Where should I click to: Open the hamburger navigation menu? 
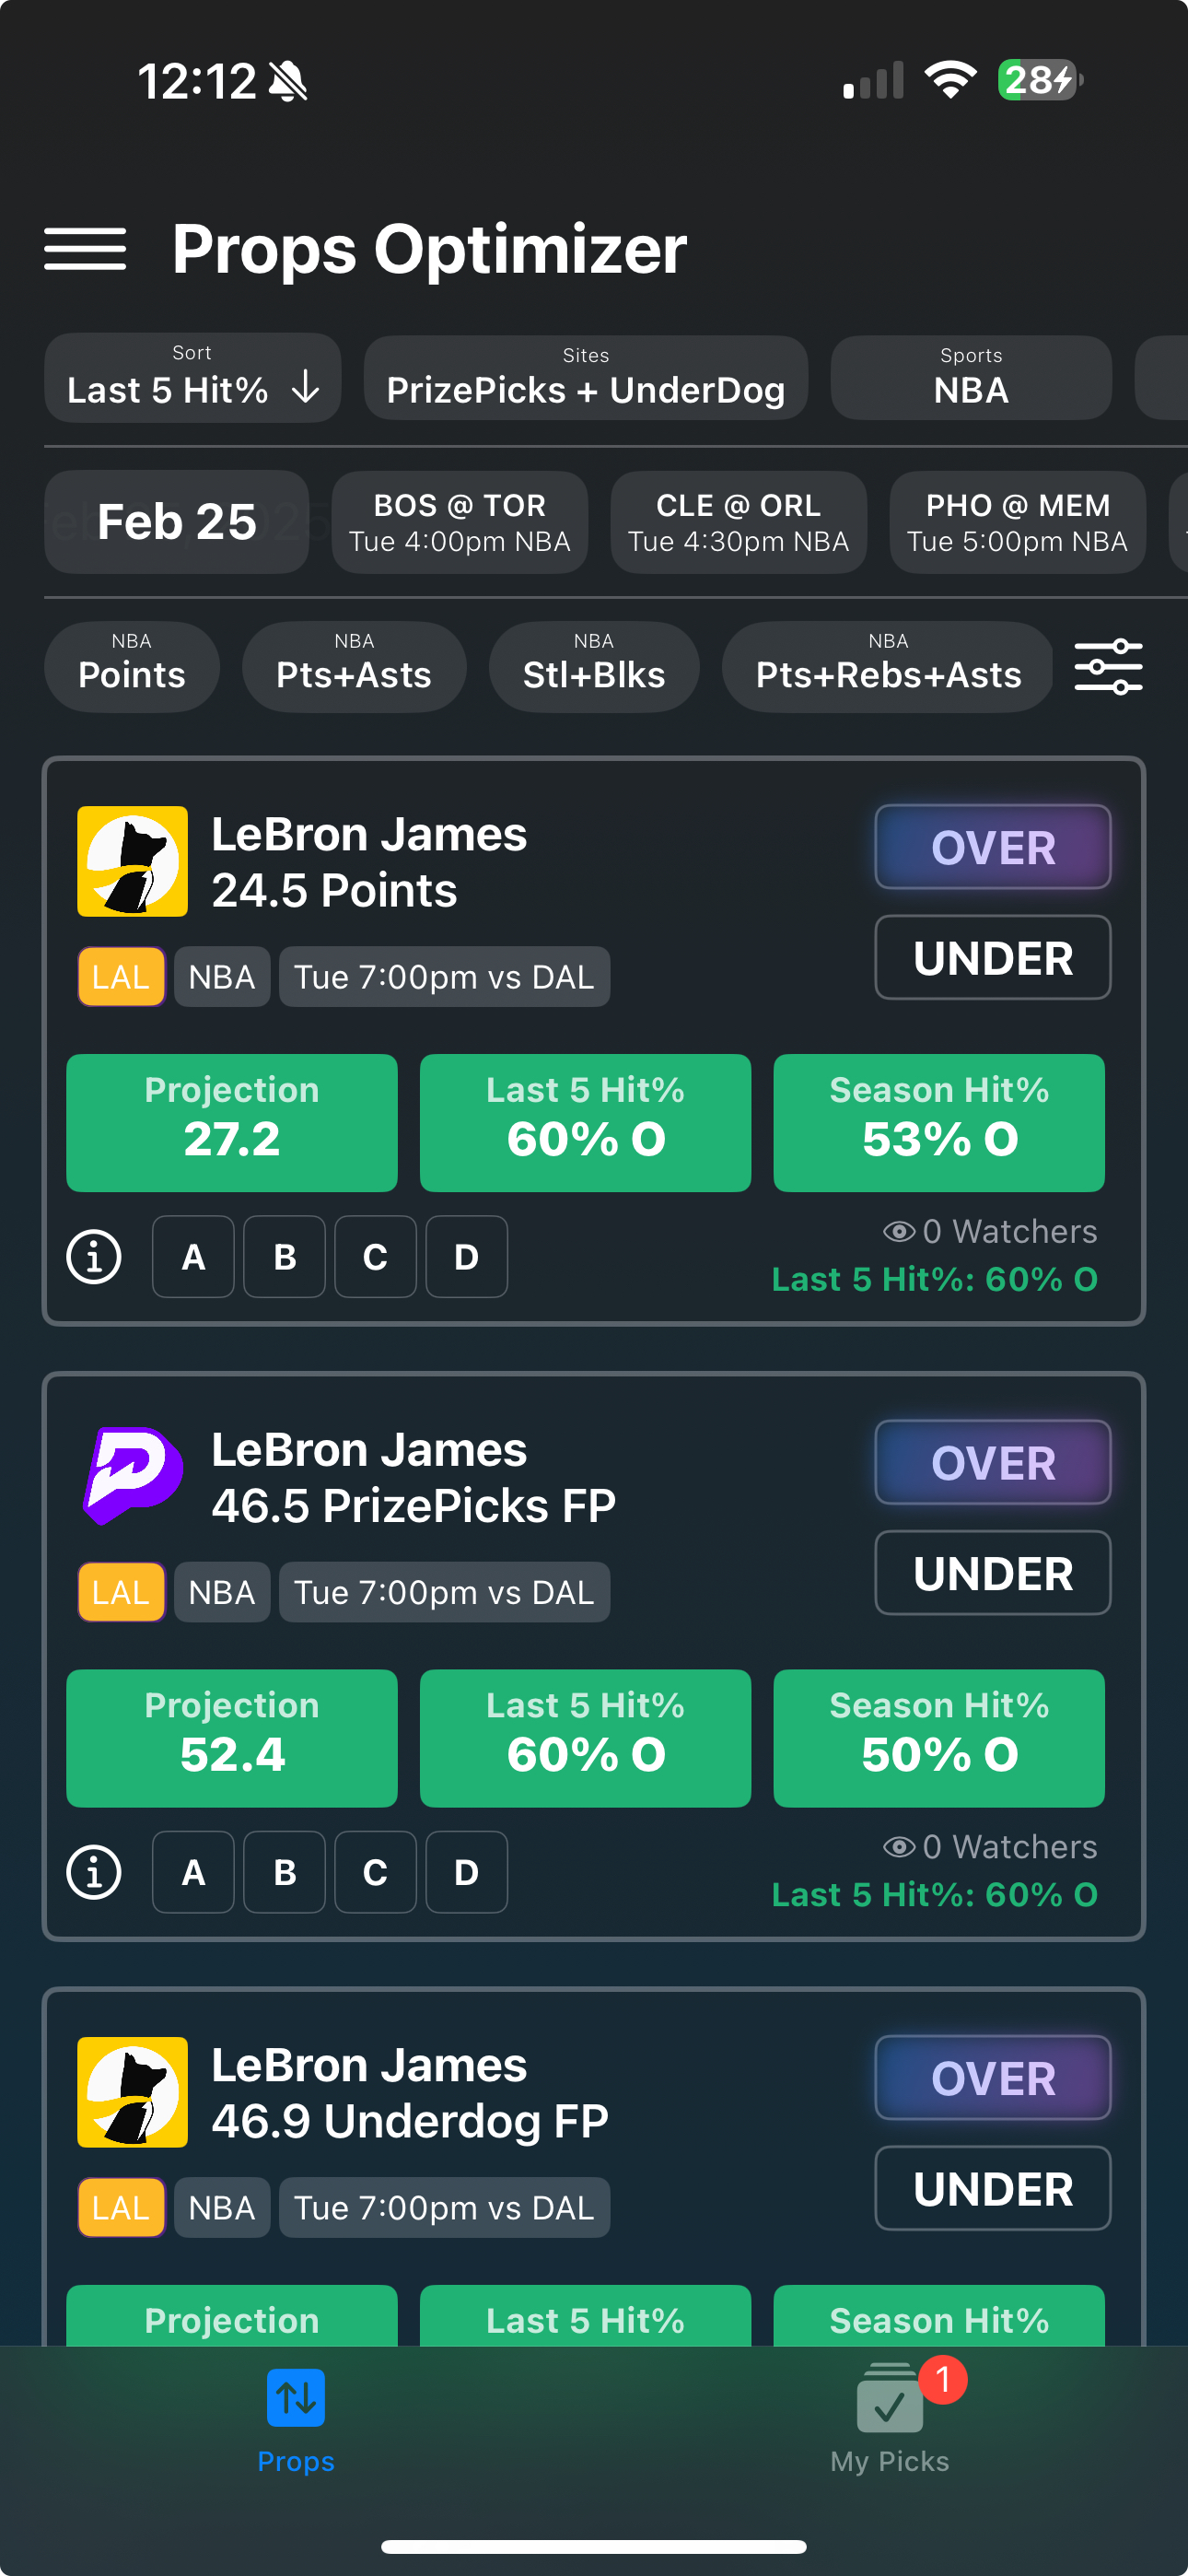(85, 249)
